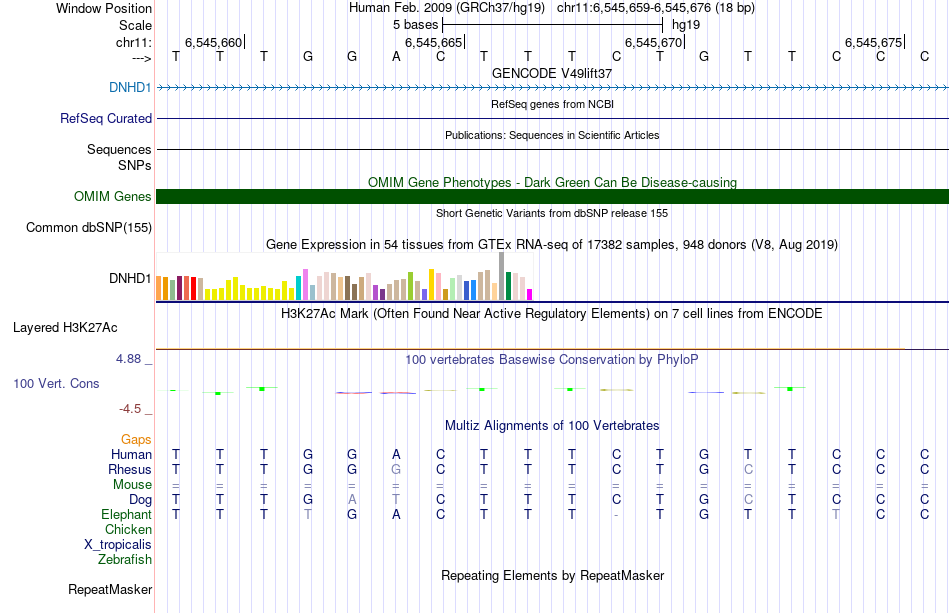Viewport: 950px width, 613px height.
Task: Click the Scale label on the left
Action: [135, 25]
